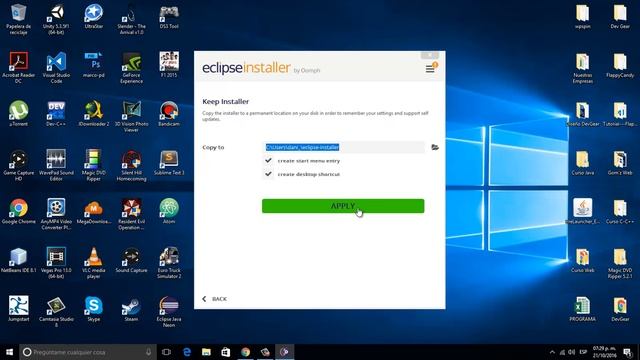This screenshot has height=360, width=640.
Task: Select Slender - The Arrival shortcut
Action: (131, 19)
